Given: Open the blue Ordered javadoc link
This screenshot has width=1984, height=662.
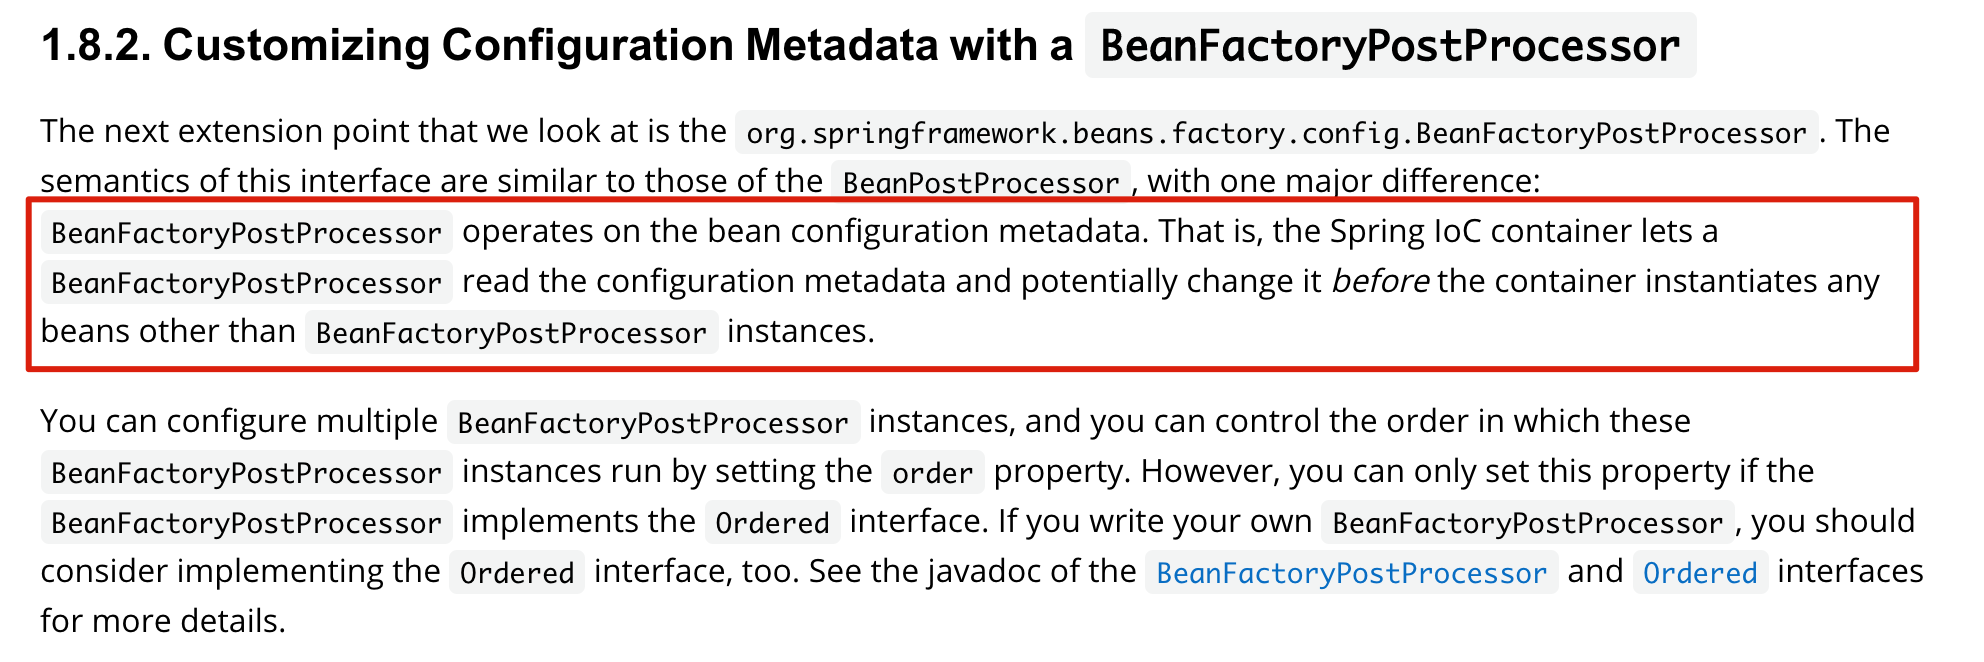Looking at the screenshot, I should tap(1700, 573).
